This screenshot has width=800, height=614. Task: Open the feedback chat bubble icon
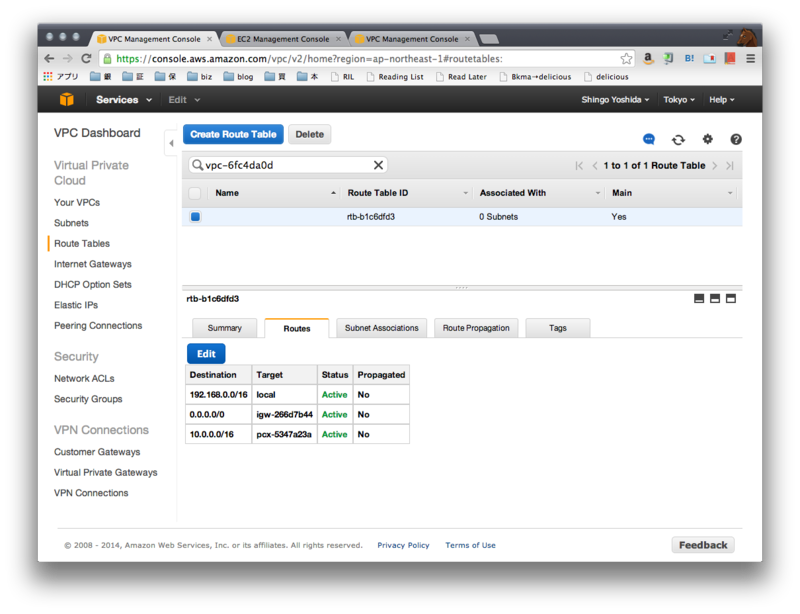tap(648, 139)
